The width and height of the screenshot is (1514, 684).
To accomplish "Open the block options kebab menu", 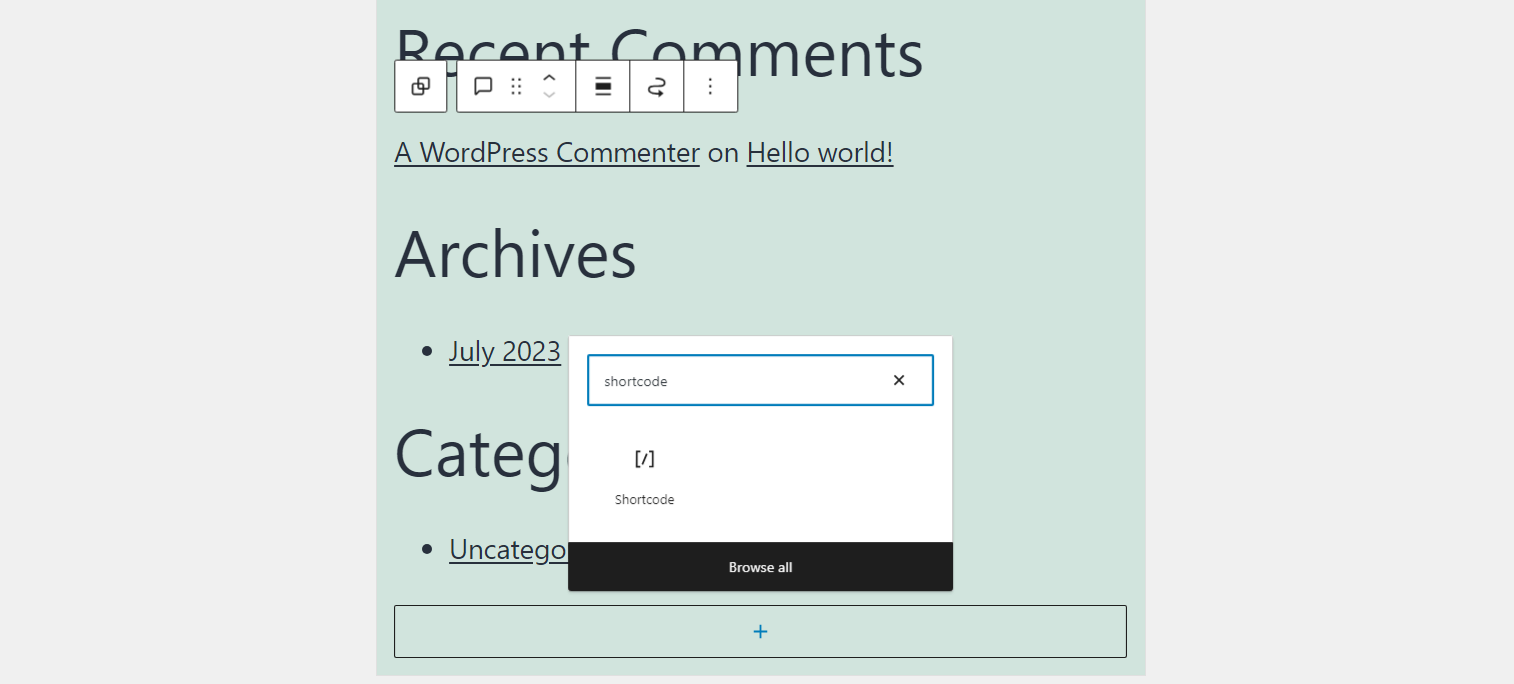I will click(x=710, y=86).
